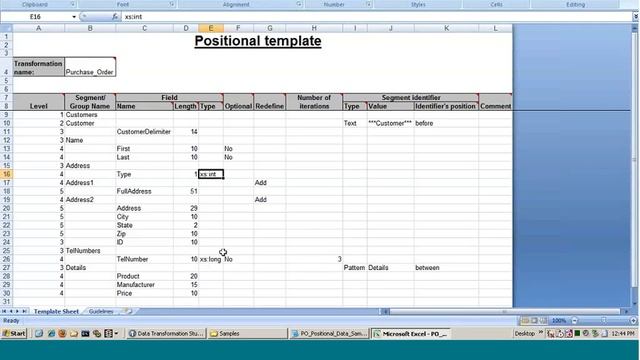Click the Insert Worksheet tab icon
This screenshot has width=640, height=360.
128,311
